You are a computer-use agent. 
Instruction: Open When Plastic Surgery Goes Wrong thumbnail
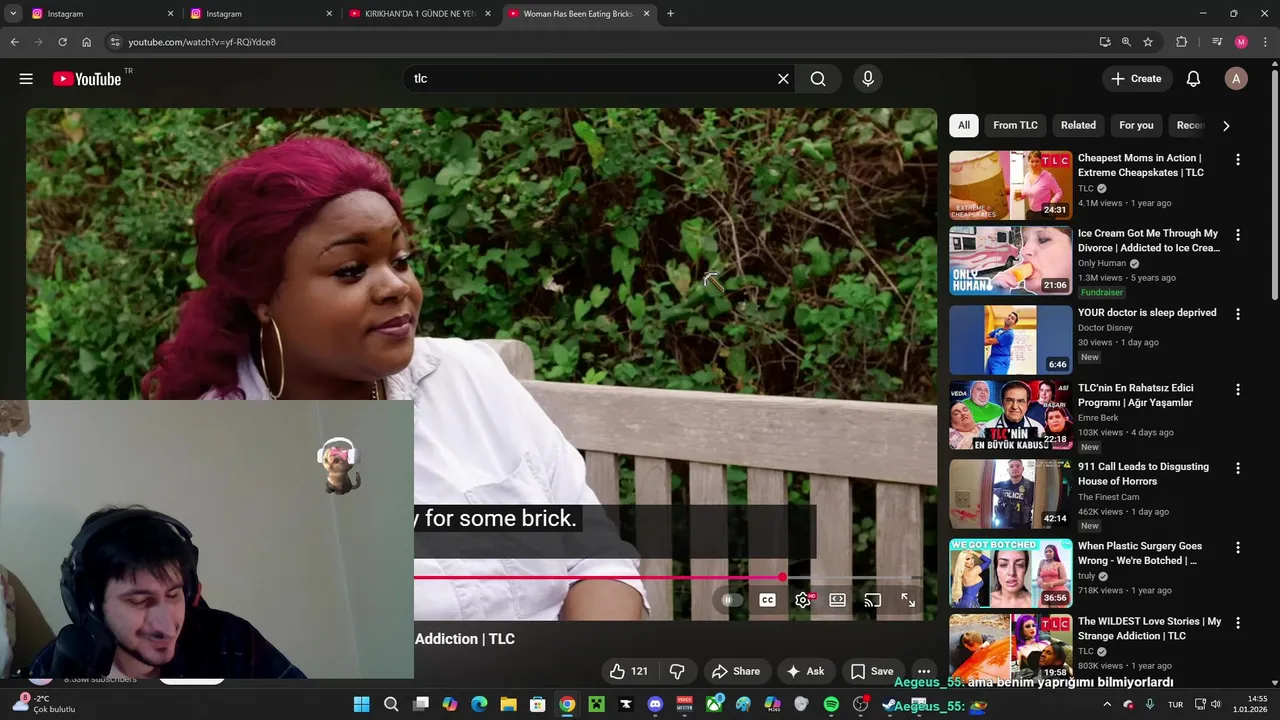coord(1010,573)
